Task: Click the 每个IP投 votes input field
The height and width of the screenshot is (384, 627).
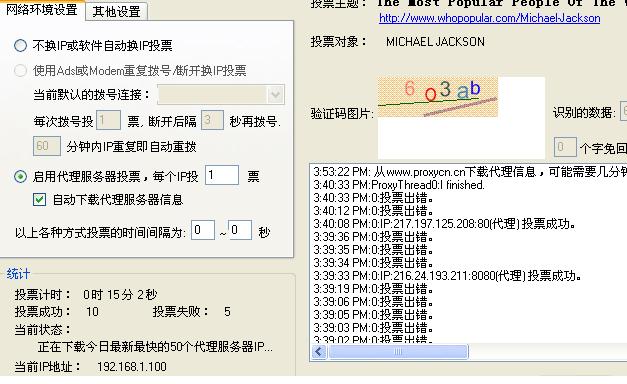Action: 222,175
